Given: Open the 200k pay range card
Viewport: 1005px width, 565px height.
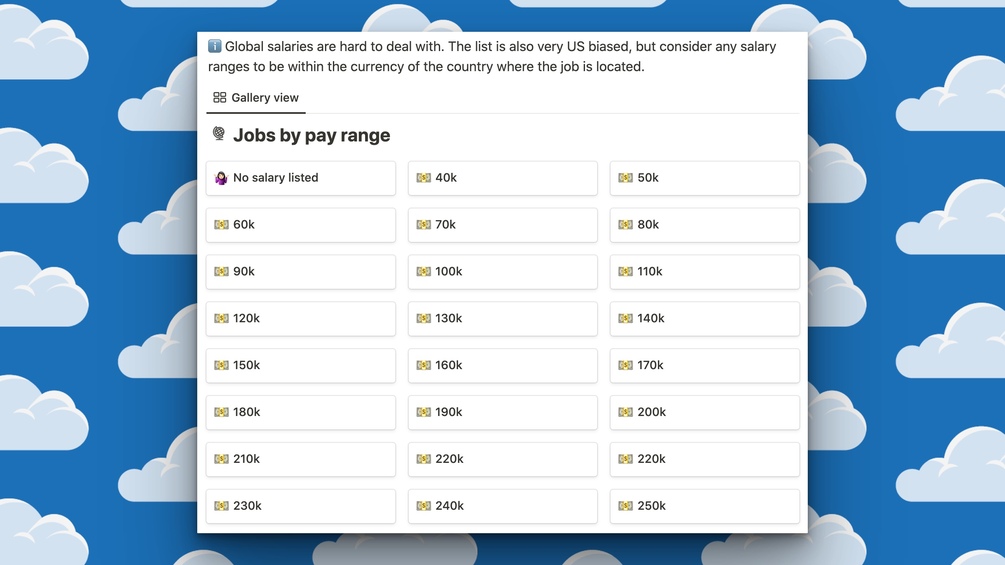Looking at the screenshot, I should tap(704, 413).
